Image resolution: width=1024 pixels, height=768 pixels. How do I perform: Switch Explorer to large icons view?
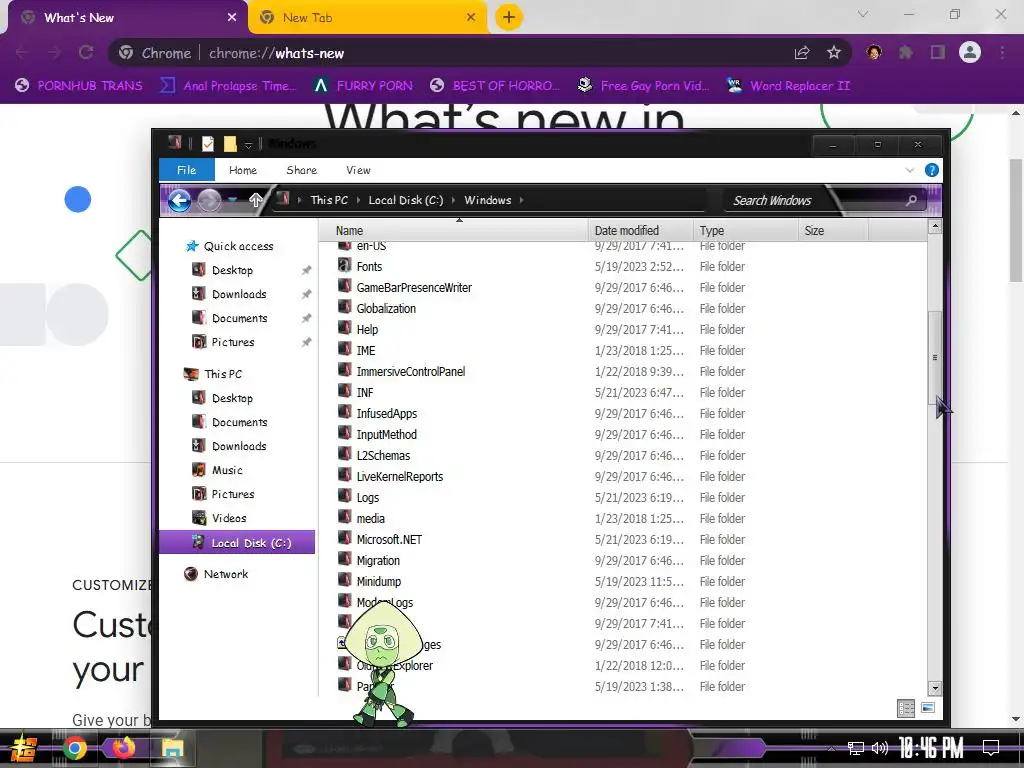coord(927,708)
